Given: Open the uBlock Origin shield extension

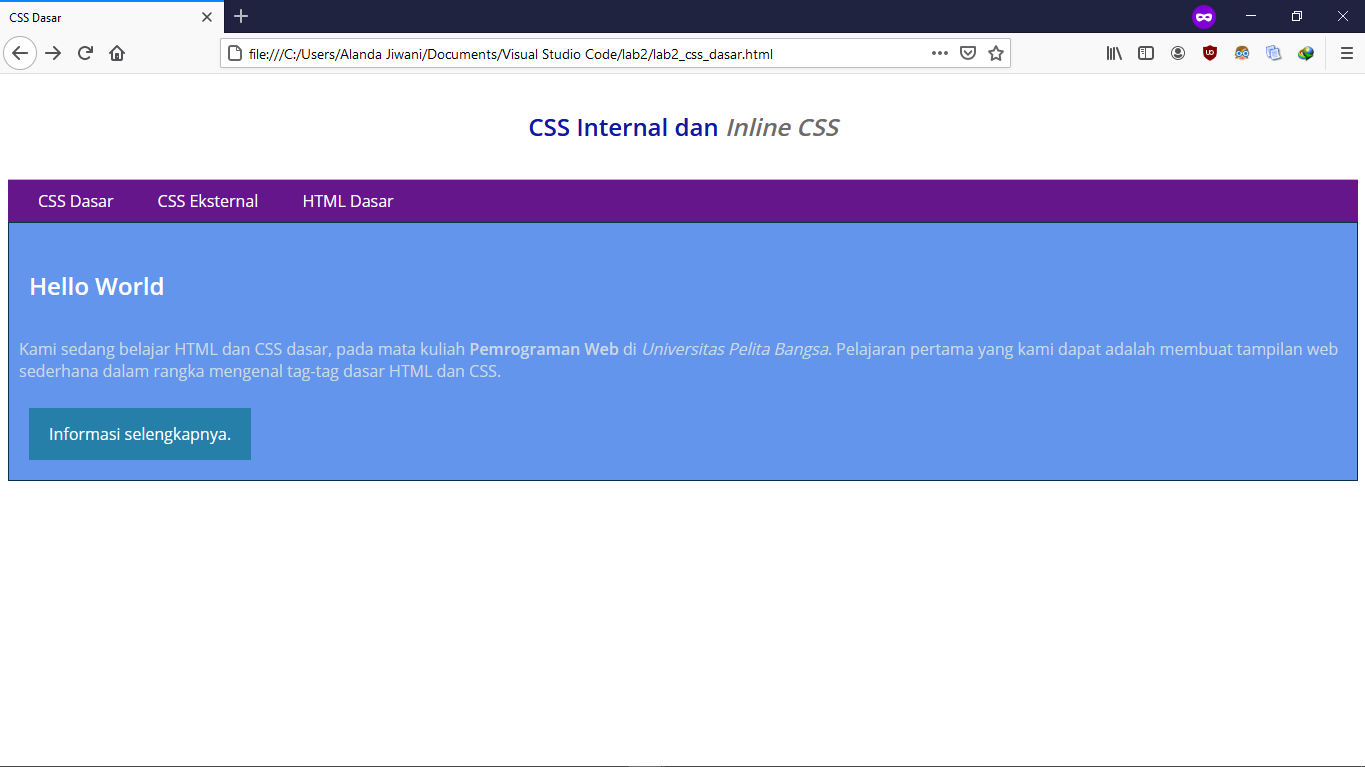Looking at the screenshot, I should pos(1209,53).
